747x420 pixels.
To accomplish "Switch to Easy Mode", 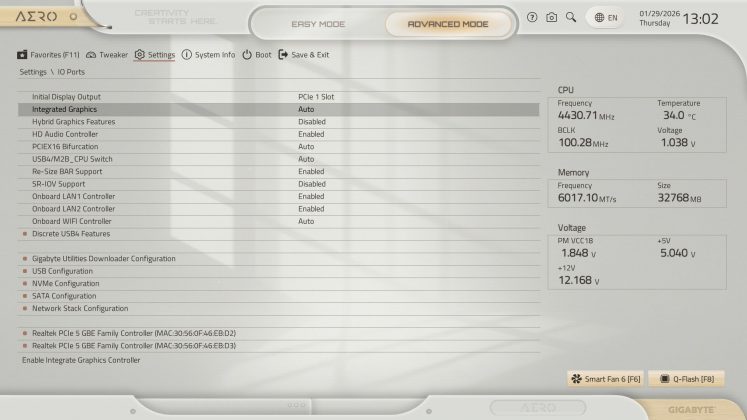I will coord(318,24).
